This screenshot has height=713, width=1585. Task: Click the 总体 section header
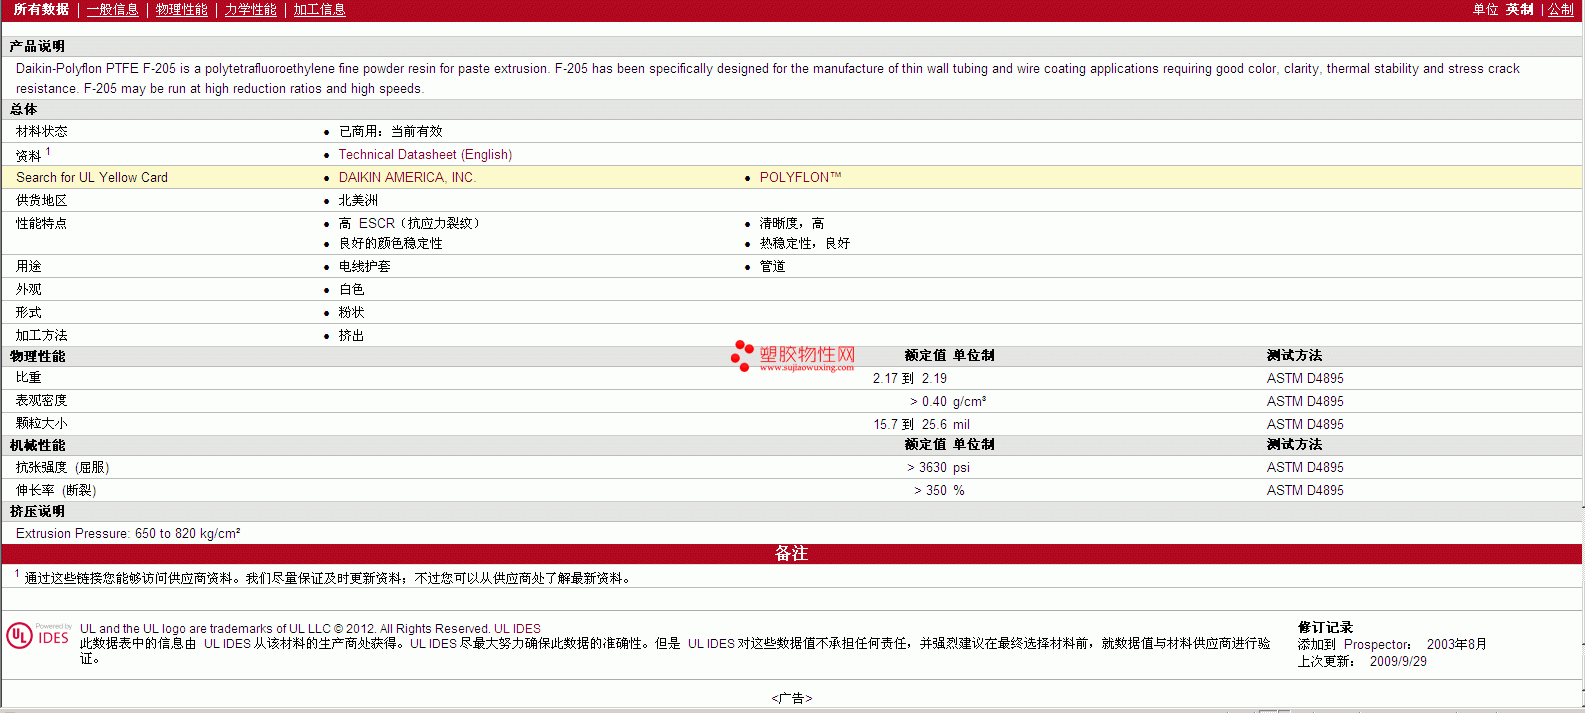pyautogui.click(x=23, y=109)
